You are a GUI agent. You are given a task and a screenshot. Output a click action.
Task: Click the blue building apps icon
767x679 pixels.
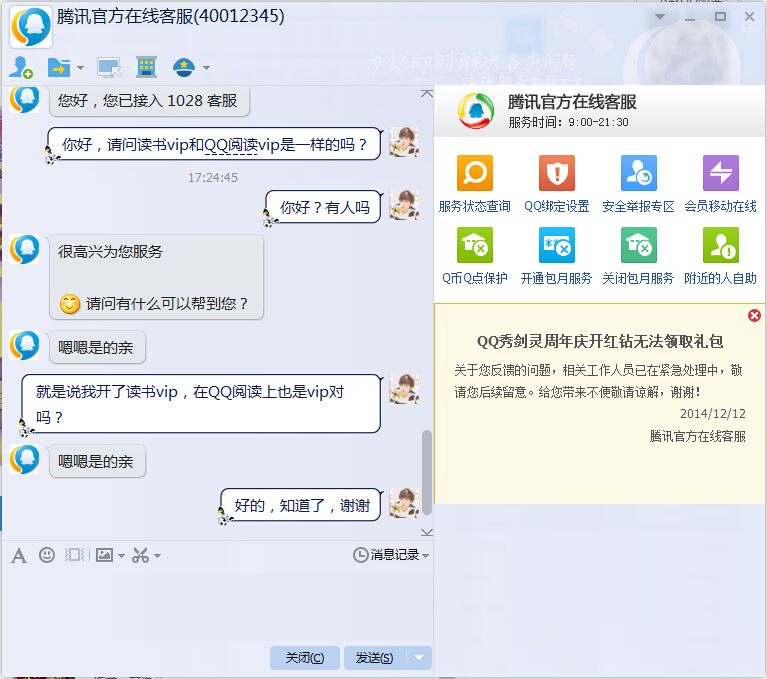pos(146,68)
